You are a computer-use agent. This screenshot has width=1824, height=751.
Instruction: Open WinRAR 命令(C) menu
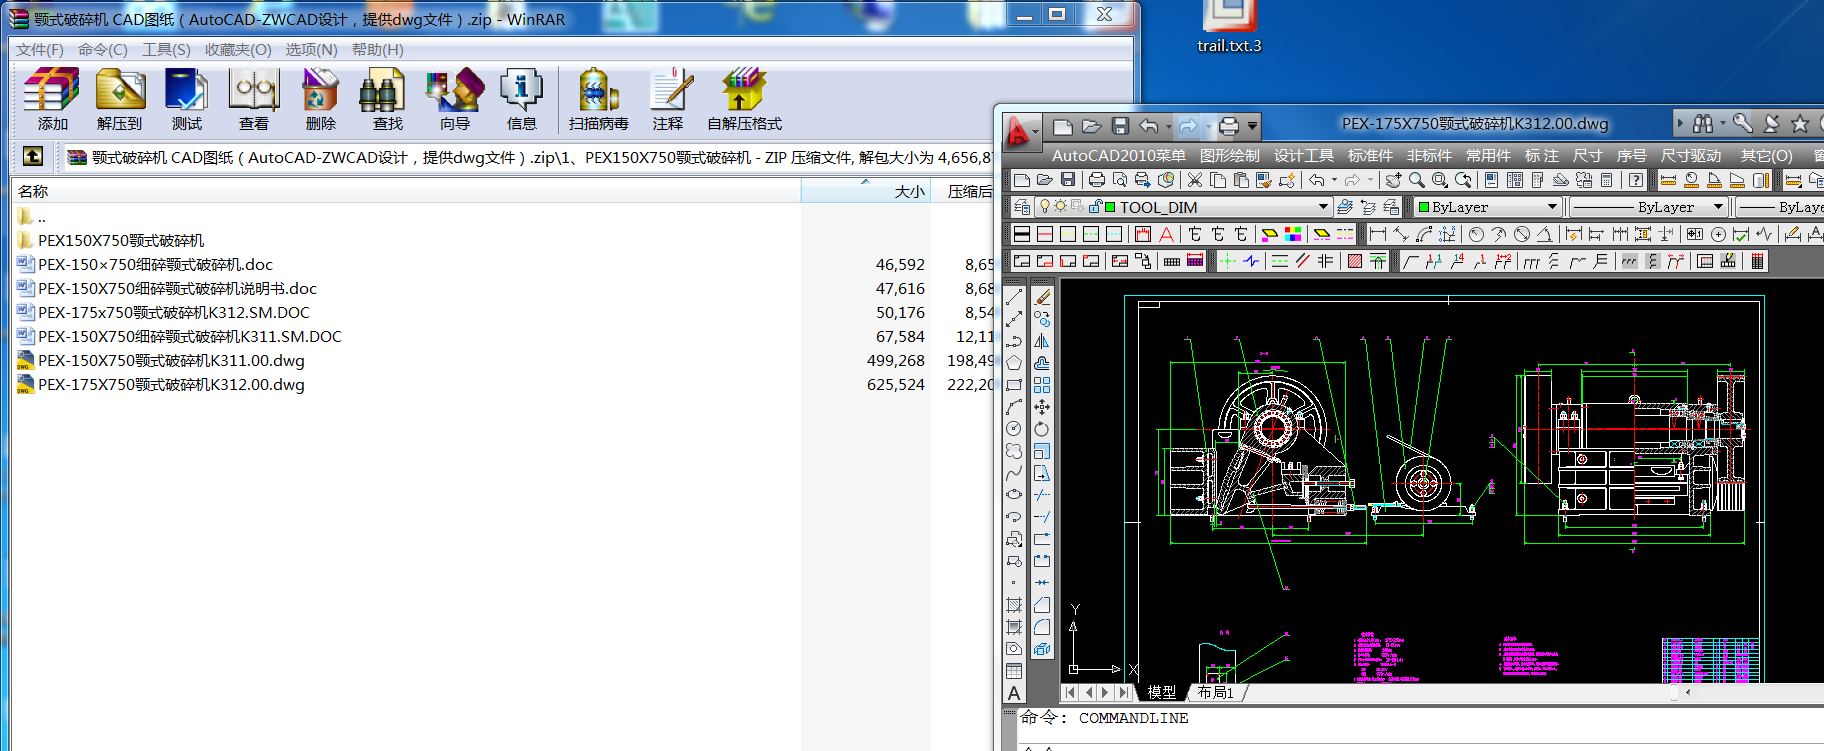(x=103, y=49)
